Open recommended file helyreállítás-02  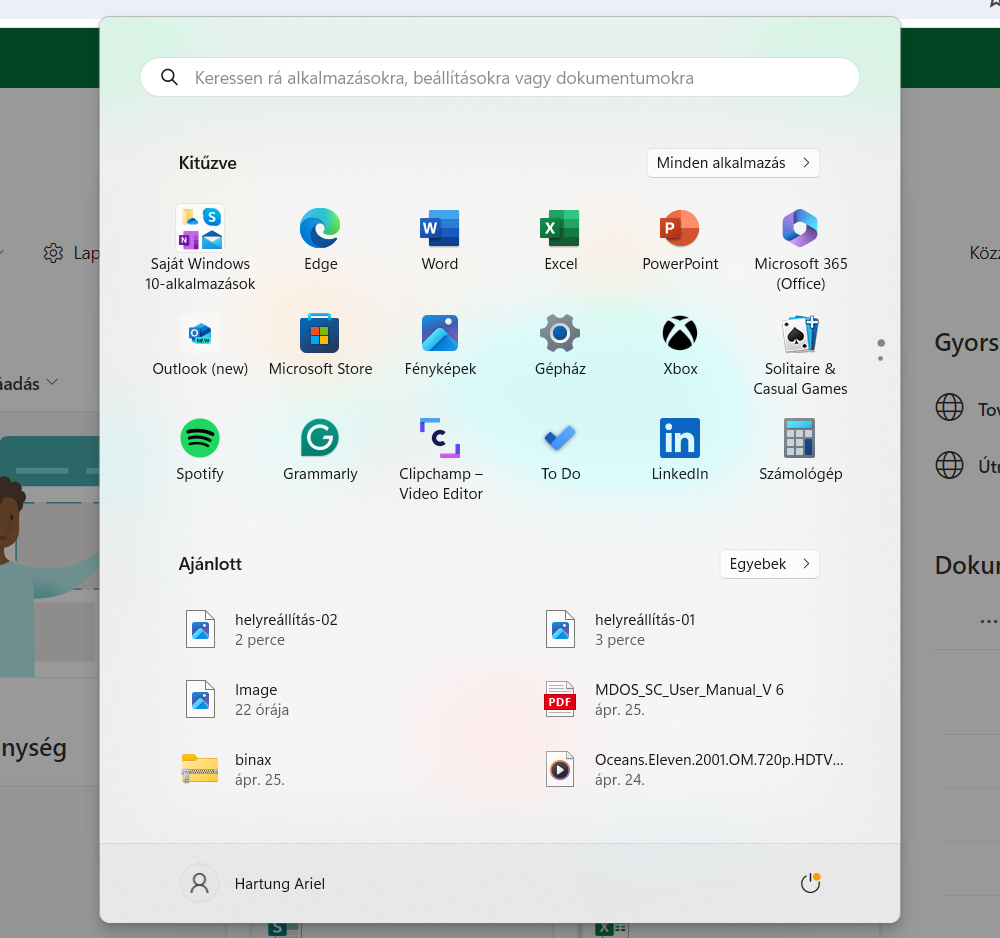point(285,629)
